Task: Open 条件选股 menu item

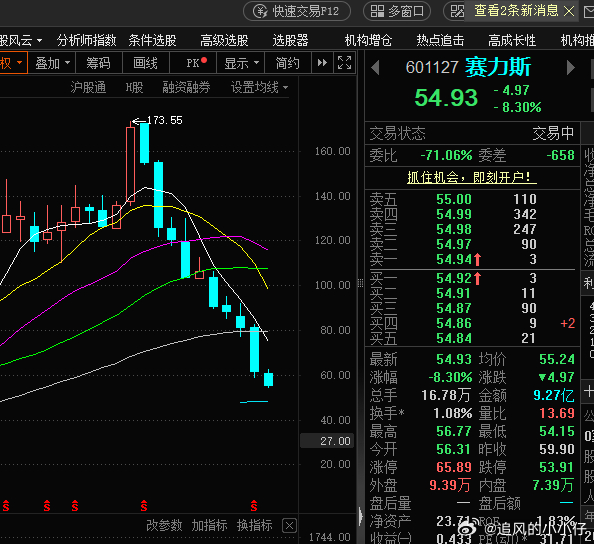Action: coord(153,40)
